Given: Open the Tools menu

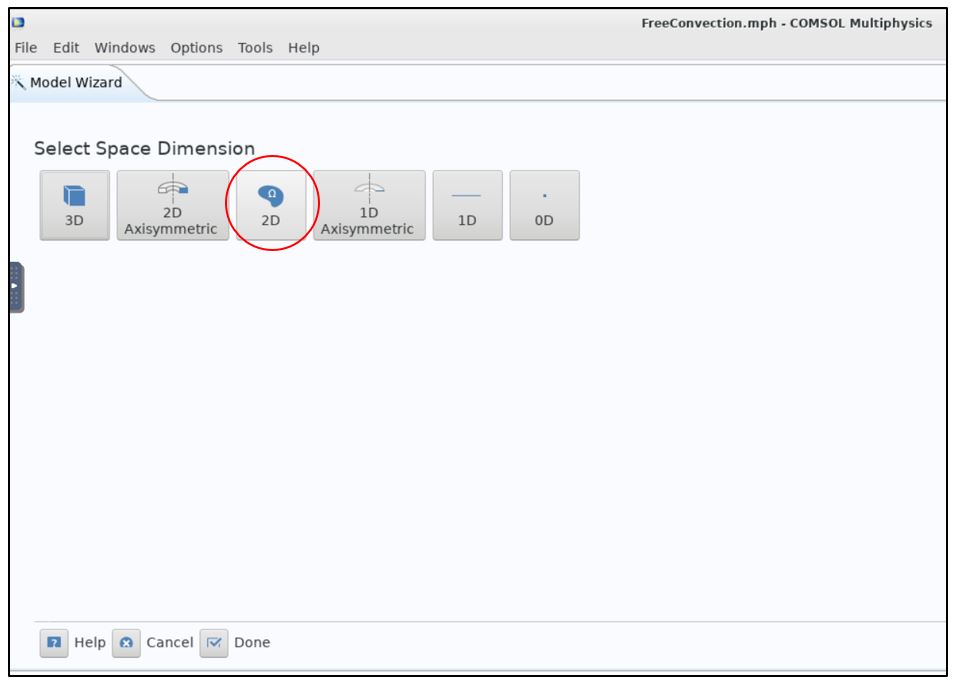Looking at the screenshot, I should [255, 47].
